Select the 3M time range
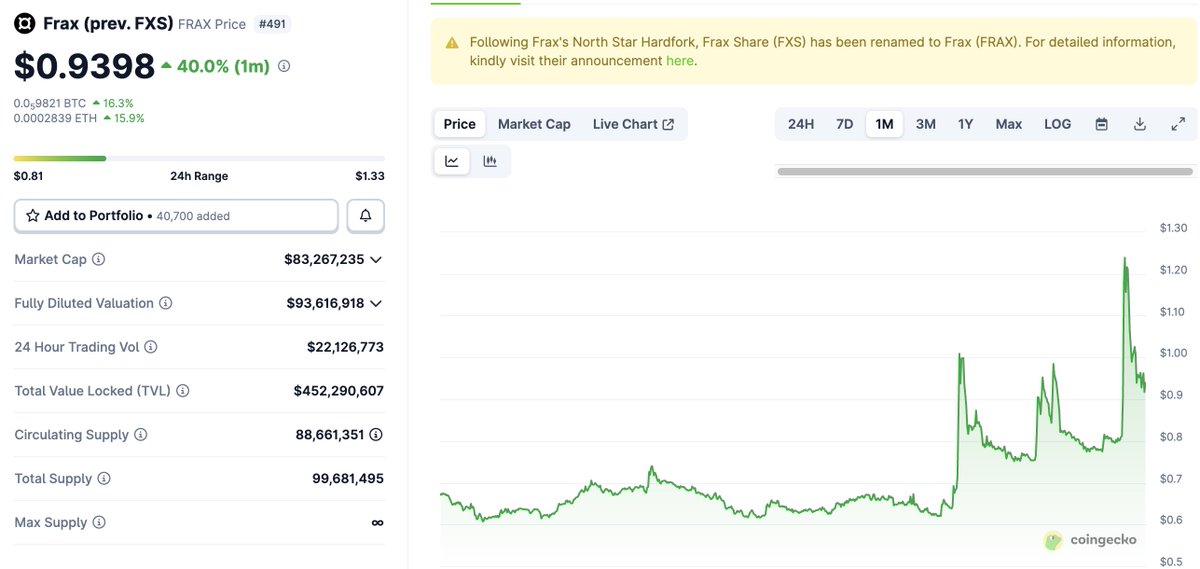The height and width of the screenshot is (569, 1200). 926,124
